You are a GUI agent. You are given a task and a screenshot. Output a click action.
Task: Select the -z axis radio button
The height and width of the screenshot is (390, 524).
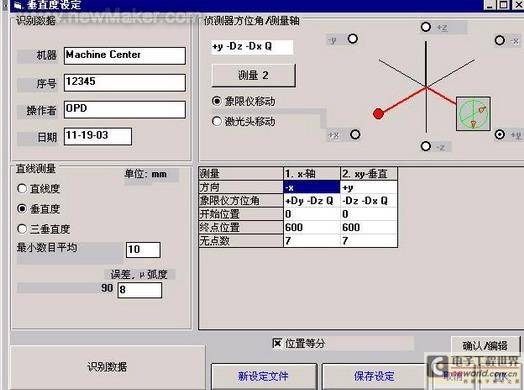pos(426,146)
